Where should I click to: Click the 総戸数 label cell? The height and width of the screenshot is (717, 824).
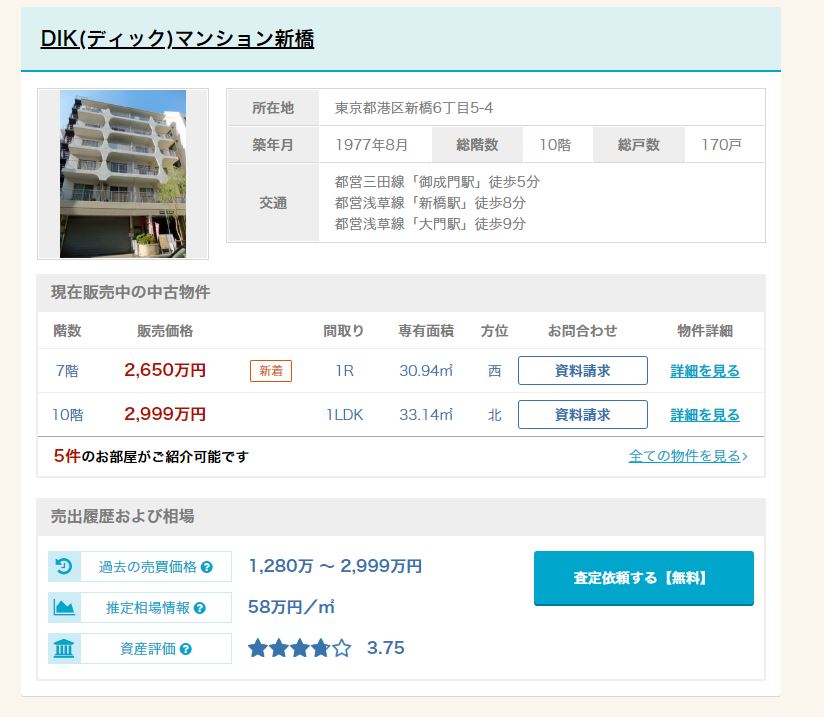639,145
